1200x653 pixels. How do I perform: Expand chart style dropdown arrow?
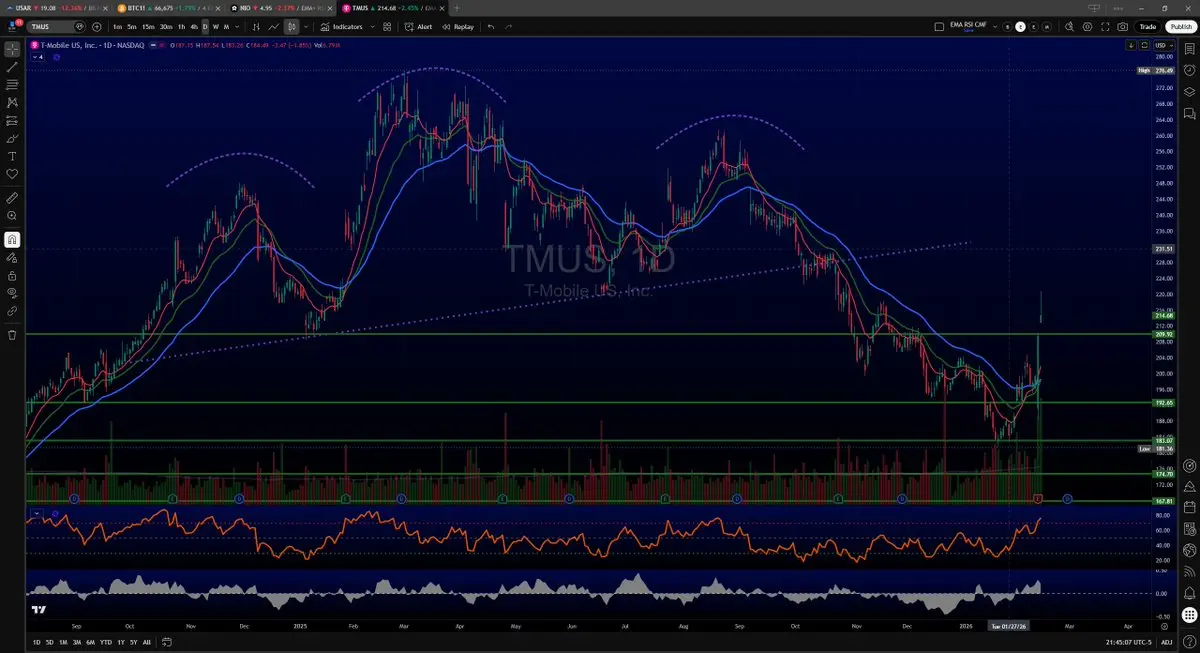pyautogui.click(x=304, y=27)
